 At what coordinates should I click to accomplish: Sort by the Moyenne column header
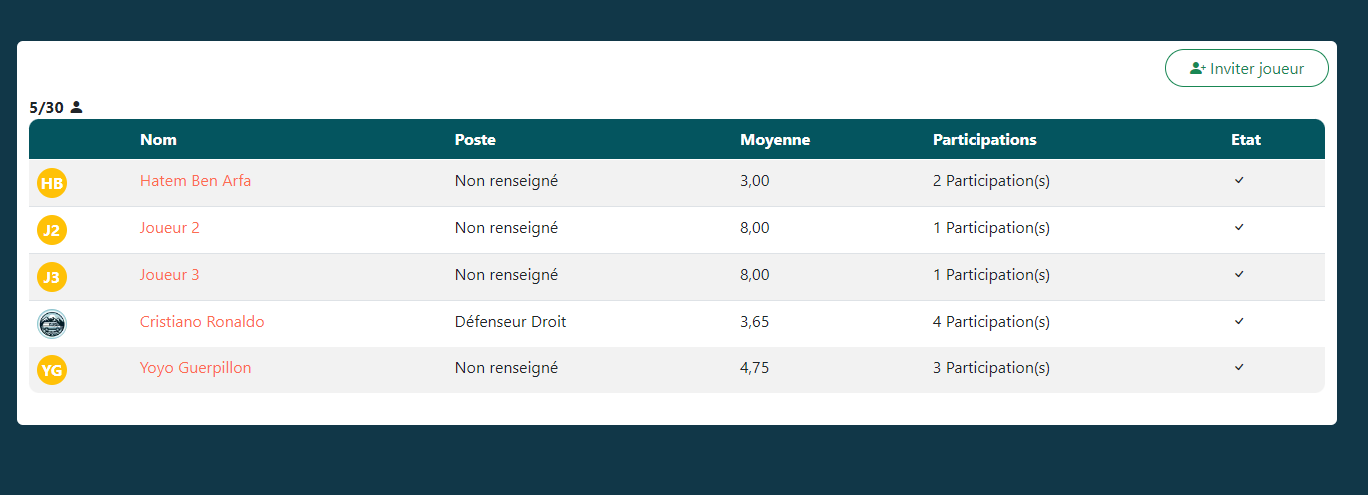(775, 140)
